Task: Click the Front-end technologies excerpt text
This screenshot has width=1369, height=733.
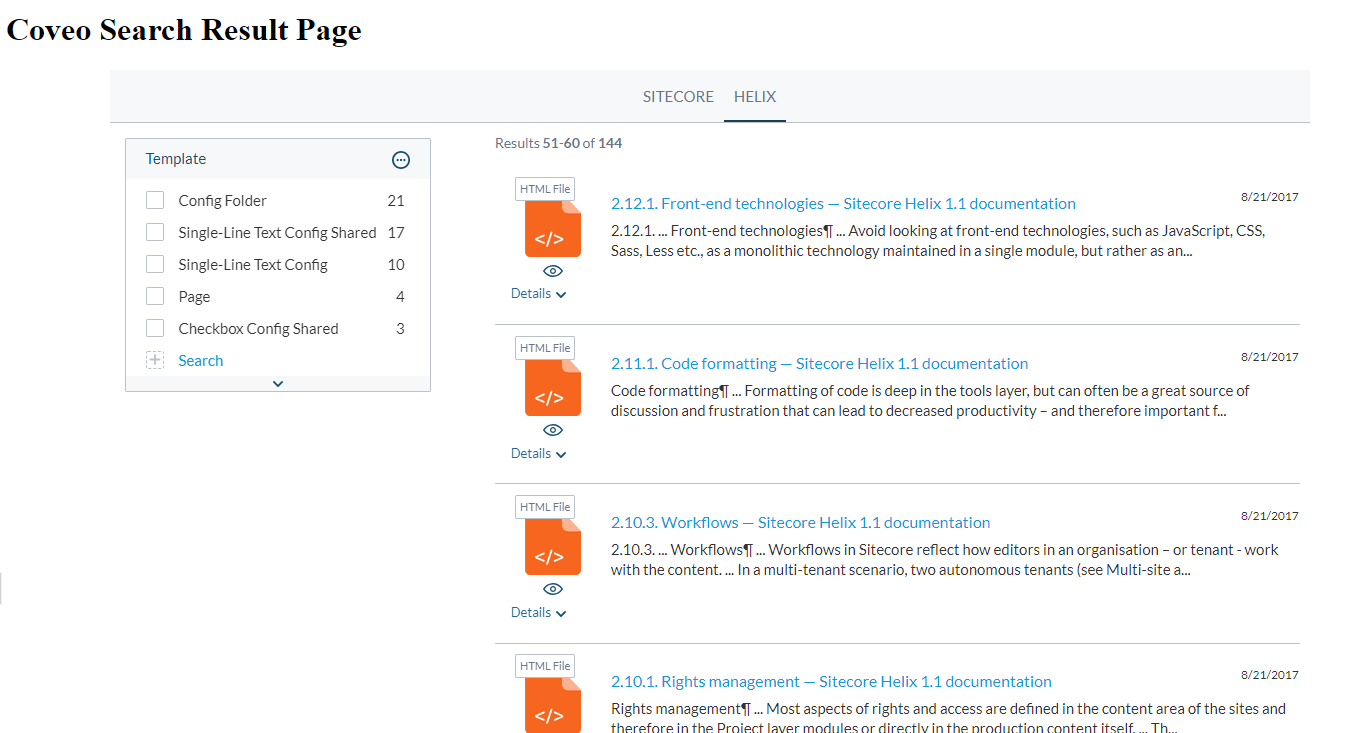Action: point(938,241)
